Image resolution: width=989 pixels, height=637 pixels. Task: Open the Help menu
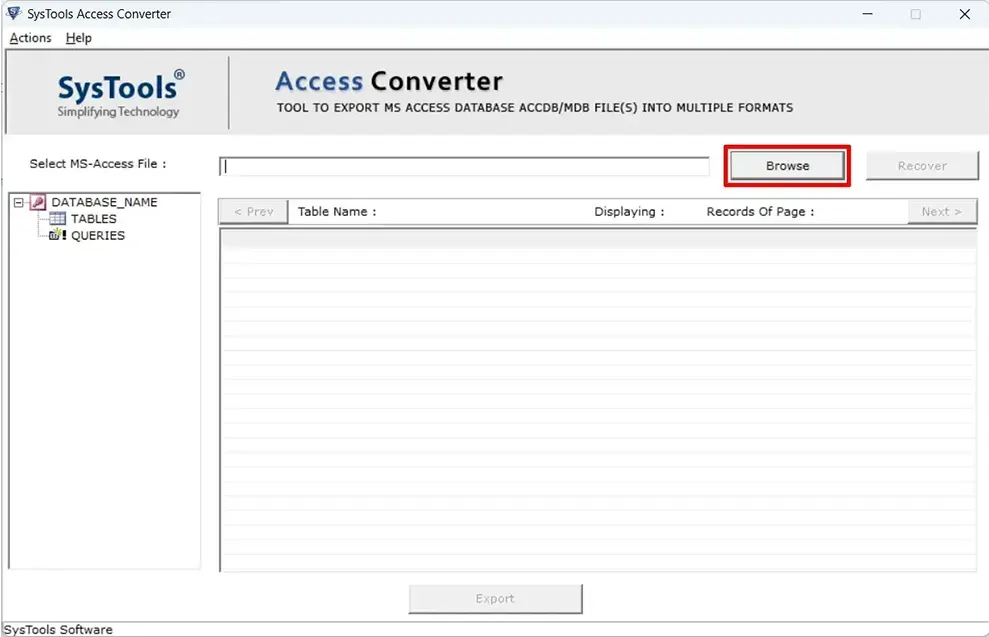click(x=78, y=38)
